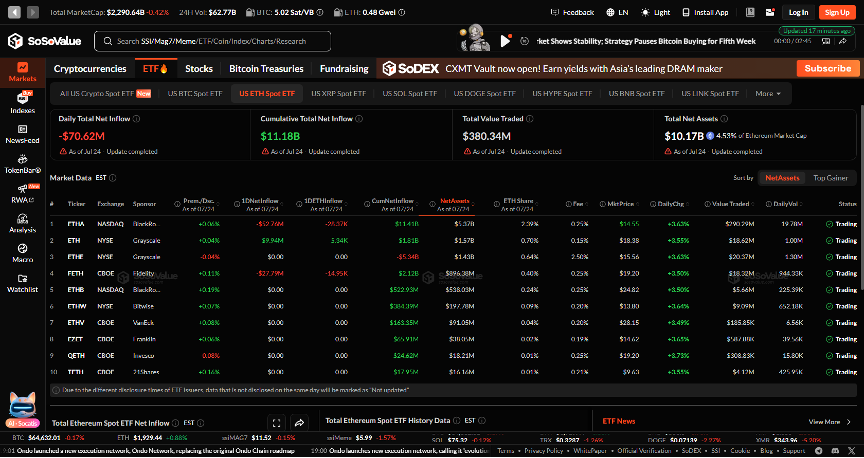Image resolution: width=864 pixels, height=458 pixels.
Task: Show info for Daily Total Net Inflow
Action: tap(137, 118)
